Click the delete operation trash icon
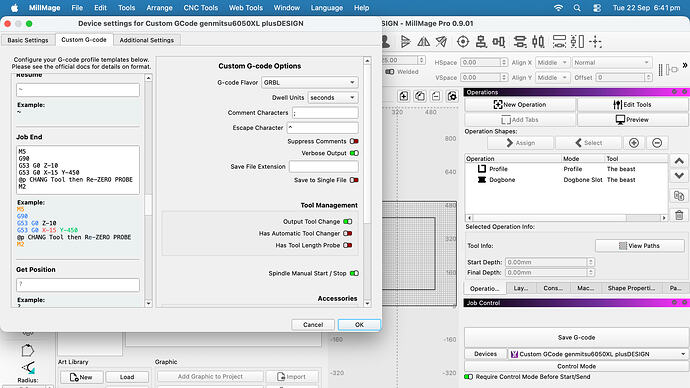This screenshot has width=690, height=388. coord(679,215)
